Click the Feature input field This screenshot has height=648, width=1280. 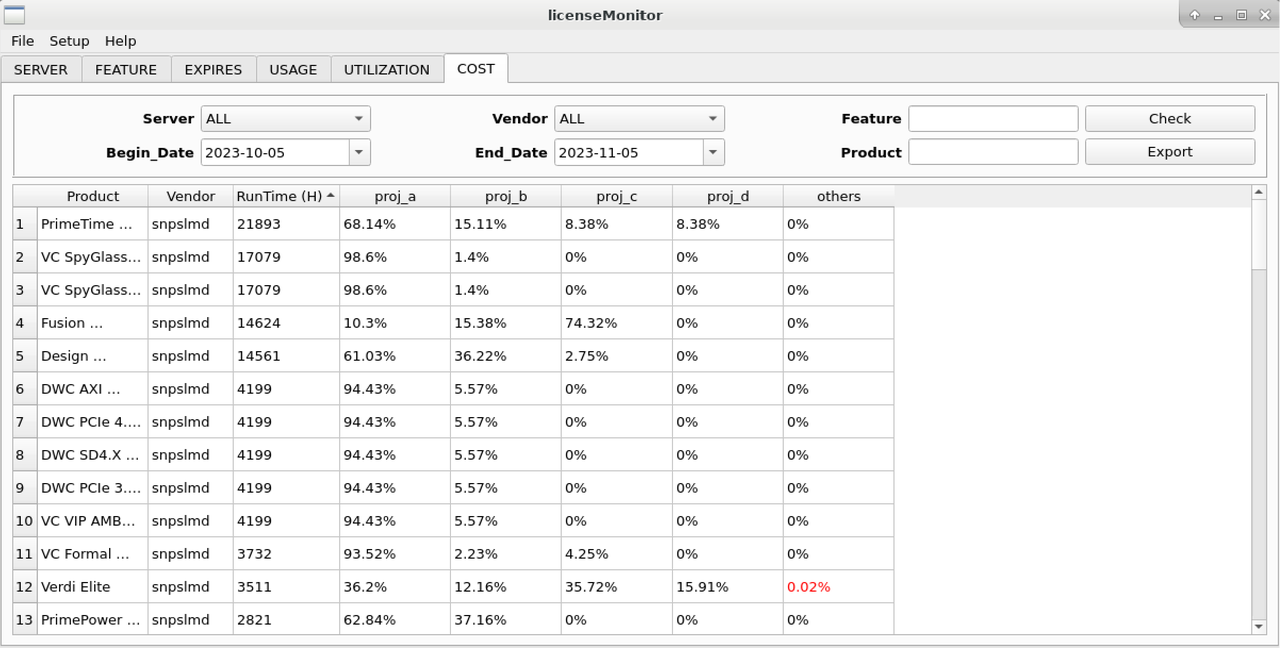tap(992, 118)
